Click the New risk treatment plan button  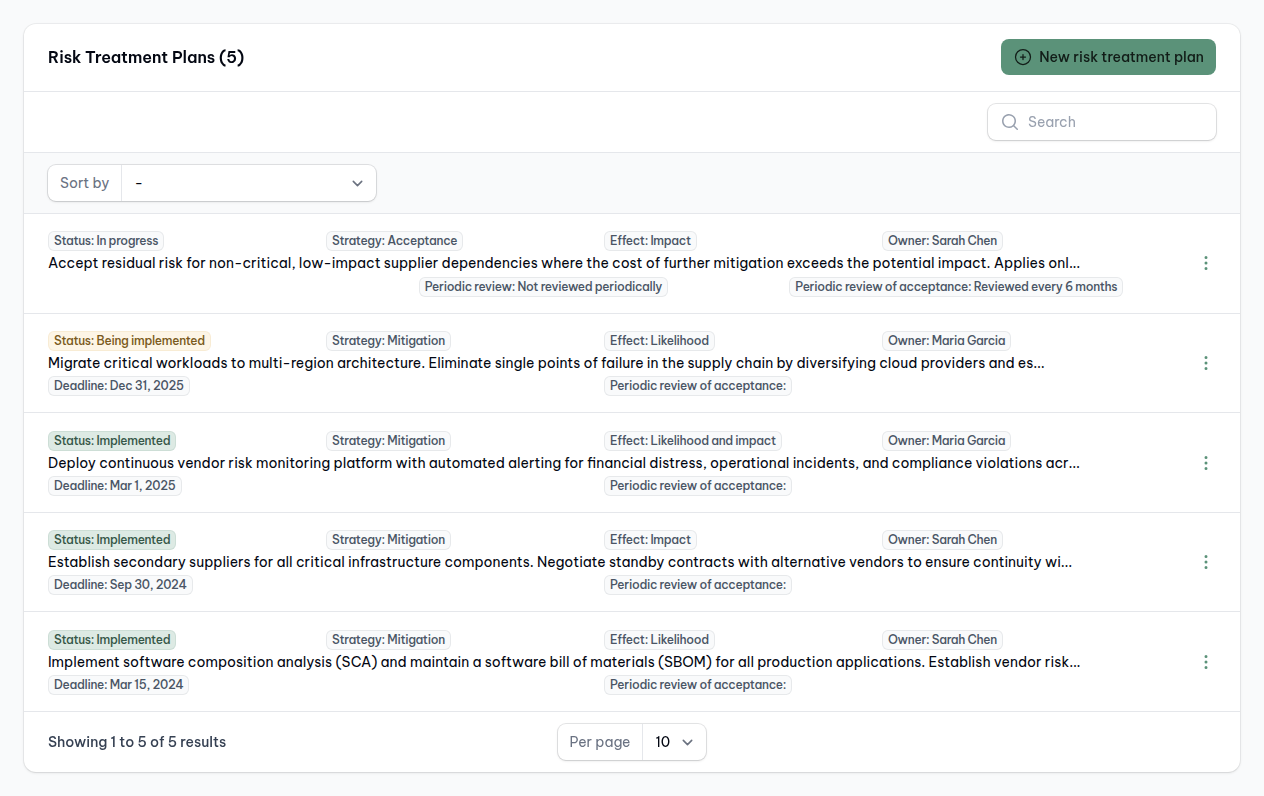click(1108, 57)
